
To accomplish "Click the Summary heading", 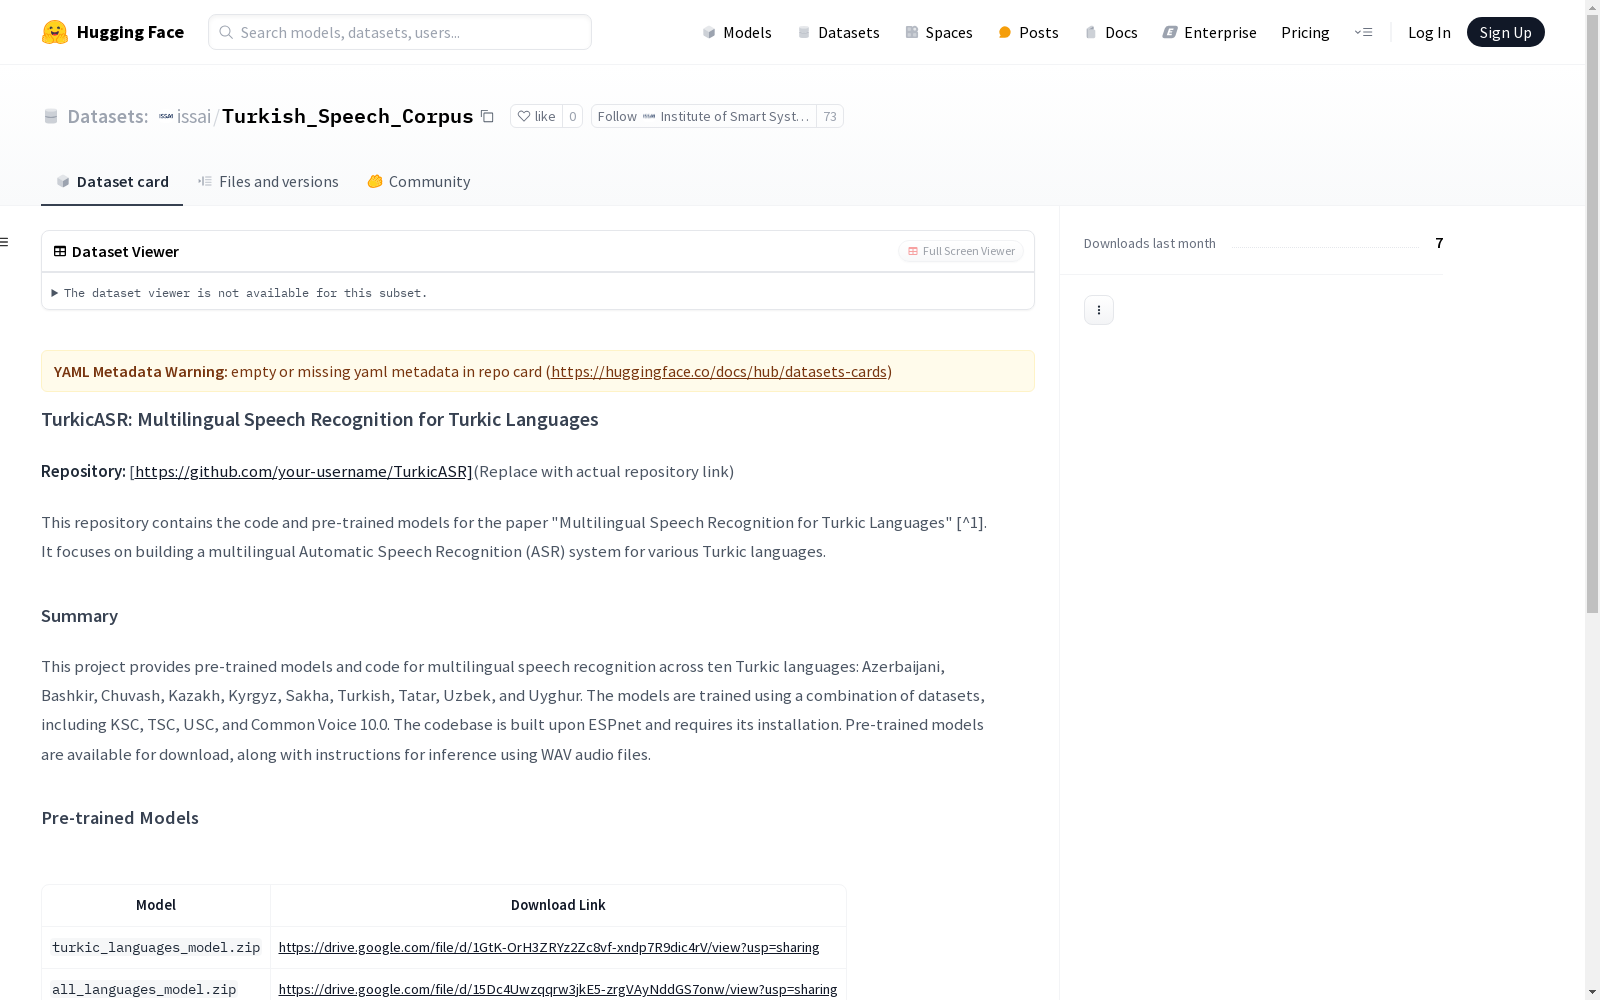I will point(79,616).
